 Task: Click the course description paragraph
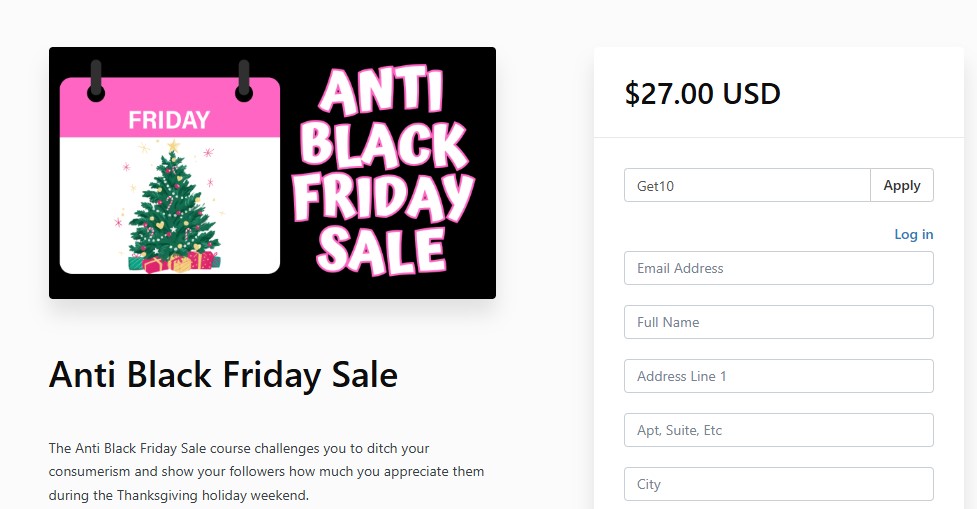coord(266,471)
